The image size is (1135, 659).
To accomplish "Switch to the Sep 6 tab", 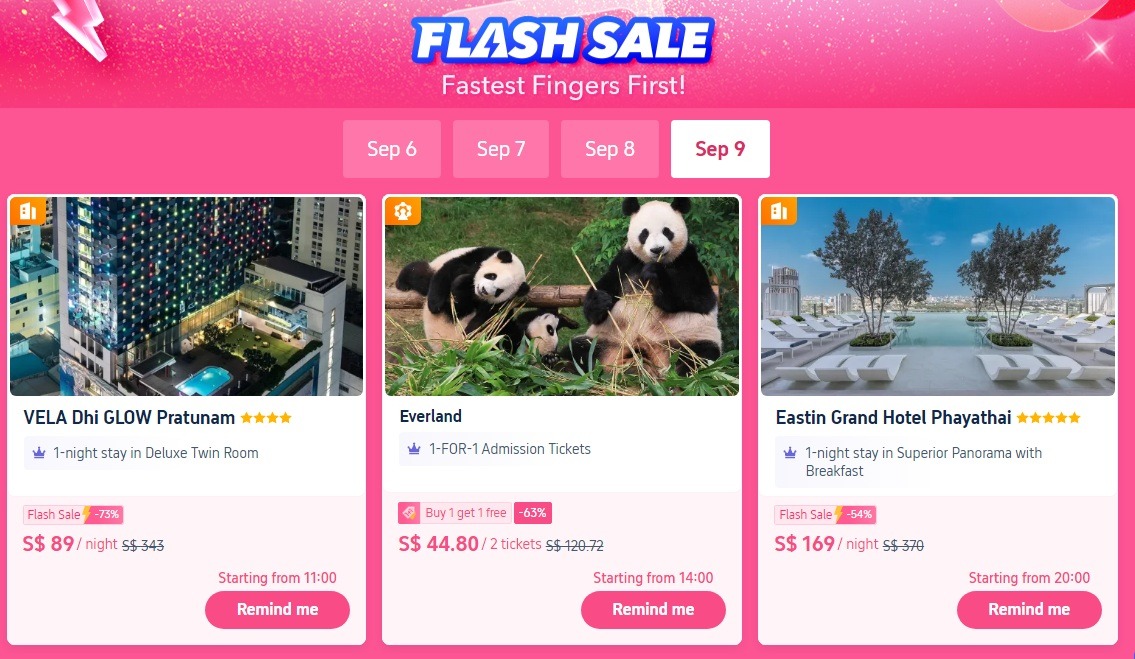I will click(392, 149).
